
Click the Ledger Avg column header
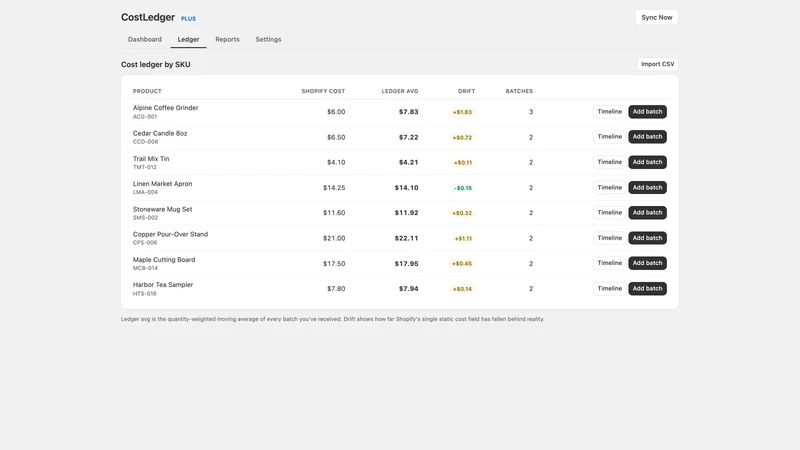click(400, 91)
